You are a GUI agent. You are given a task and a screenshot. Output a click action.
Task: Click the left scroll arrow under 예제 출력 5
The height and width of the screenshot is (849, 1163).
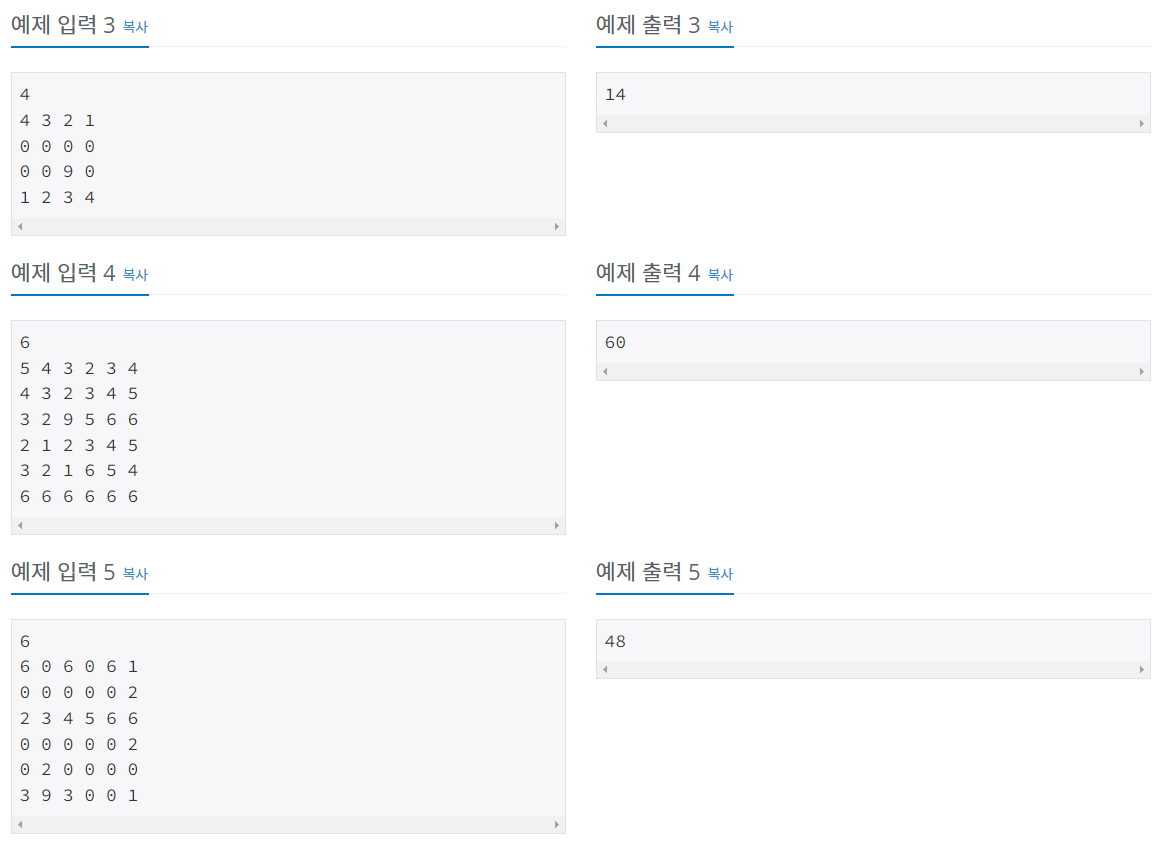(605, 668)
